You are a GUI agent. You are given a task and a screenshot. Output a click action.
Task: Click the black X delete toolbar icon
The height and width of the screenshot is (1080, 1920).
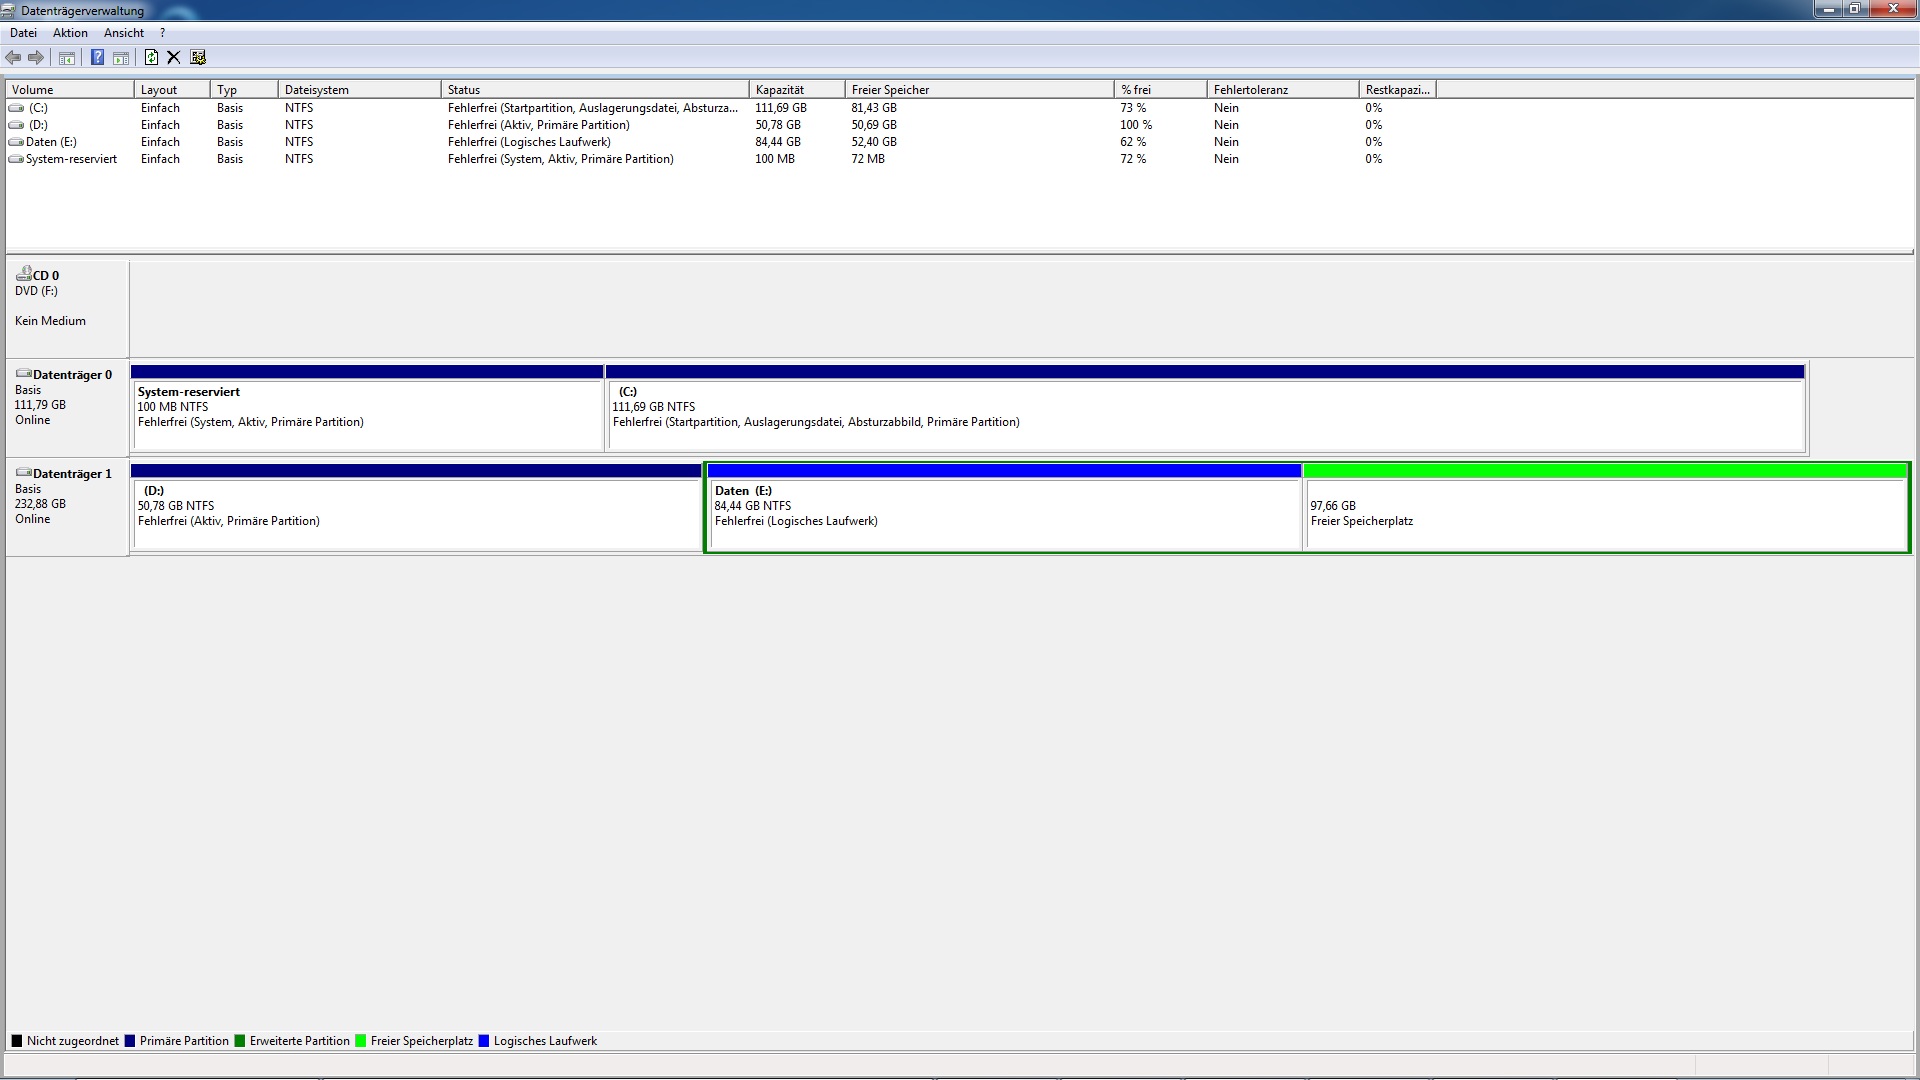point(174,58)
